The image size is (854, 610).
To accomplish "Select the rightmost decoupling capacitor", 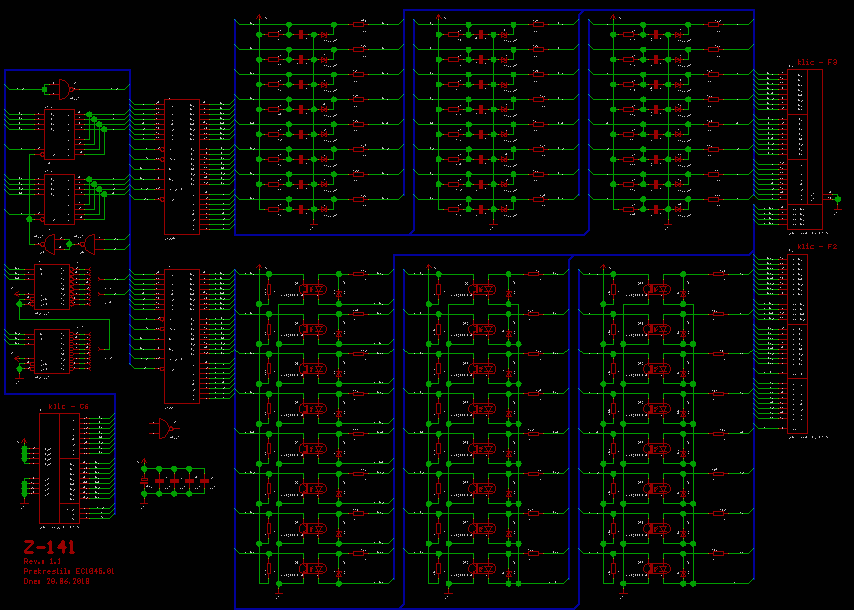I will click(x=205, y=481).
